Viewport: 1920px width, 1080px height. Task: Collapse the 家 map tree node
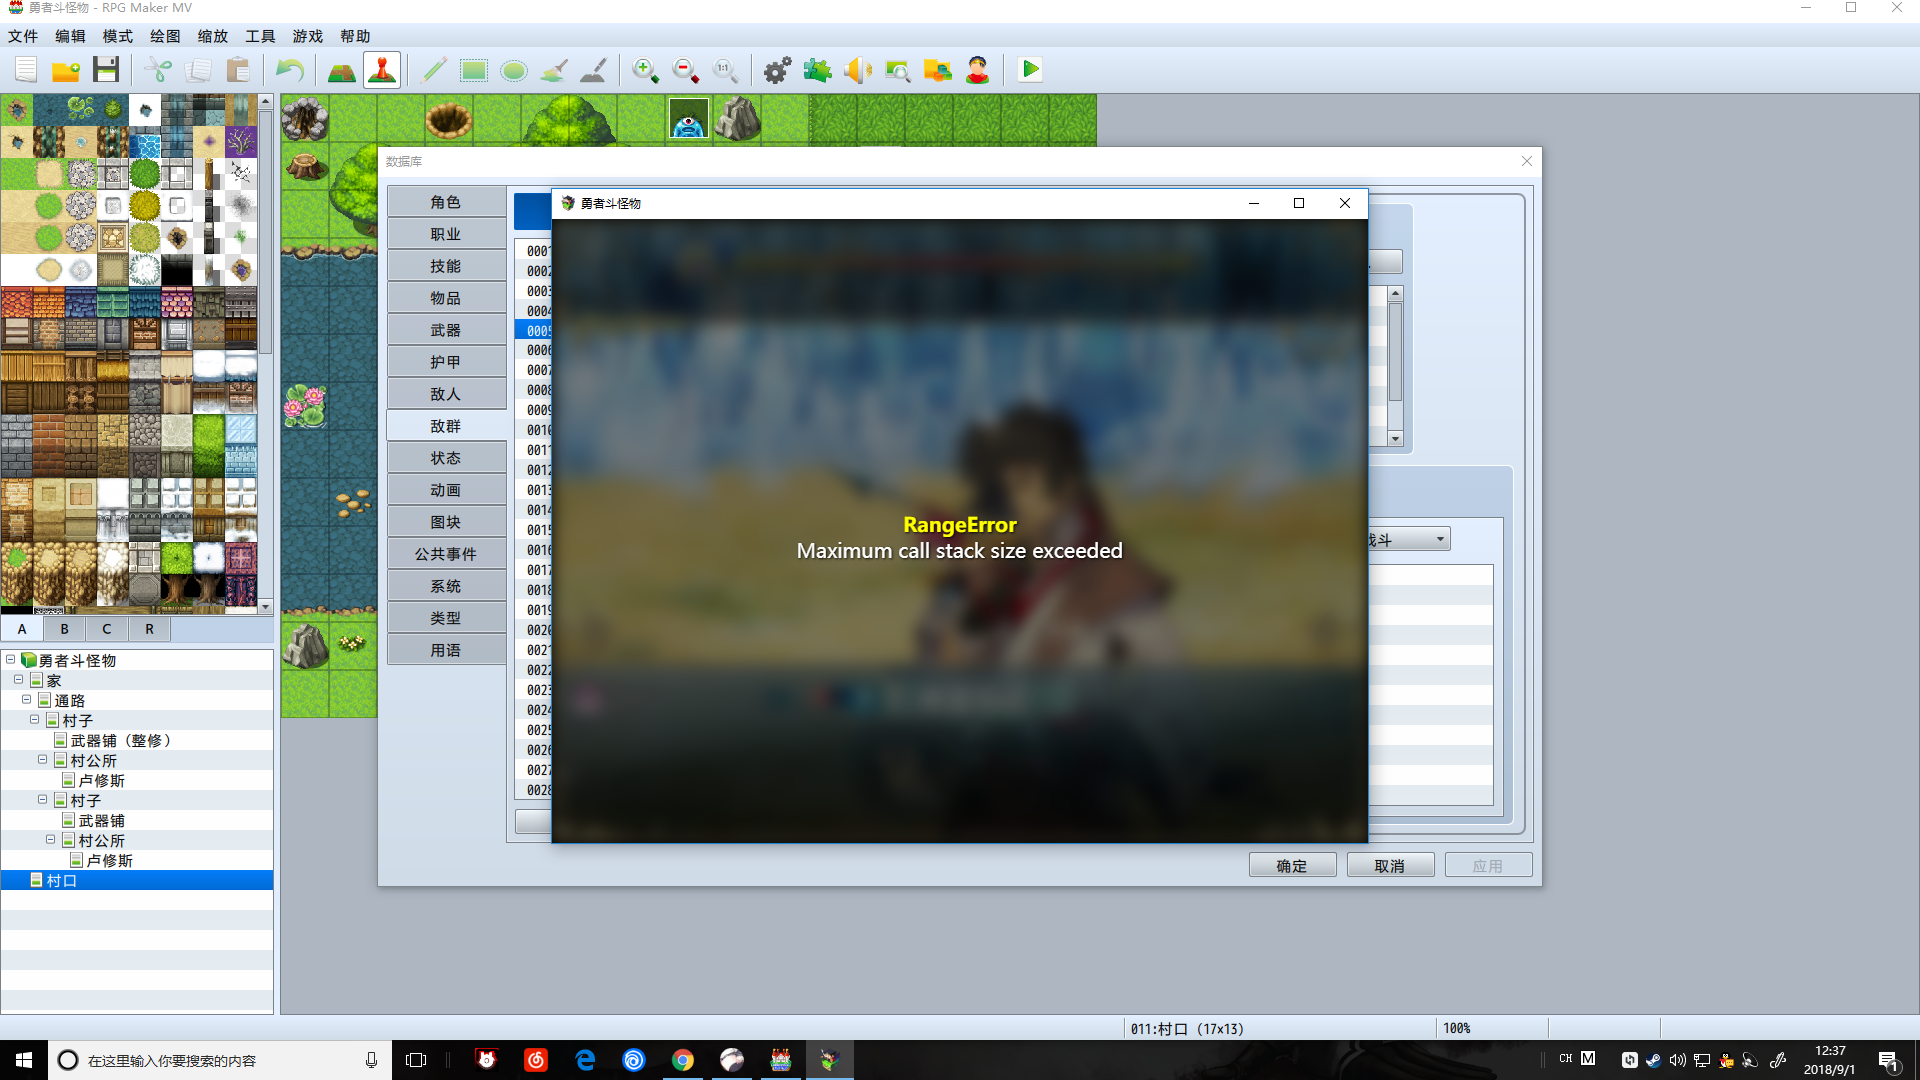click(19, 679)
